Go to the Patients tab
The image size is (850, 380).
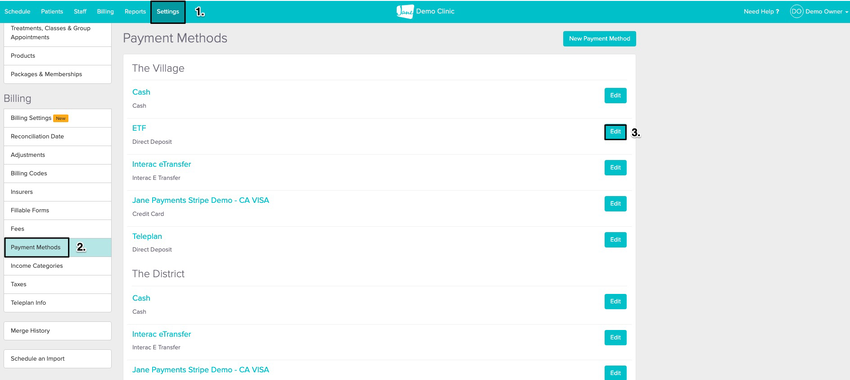(x=53, y=11)
